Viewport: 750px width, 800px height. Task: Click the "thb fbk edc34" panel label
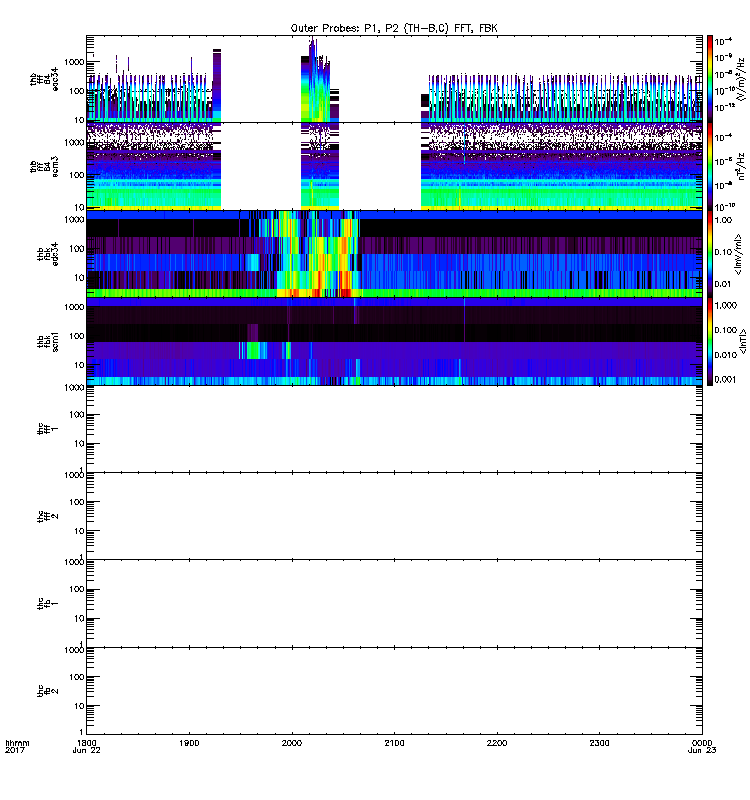coord(47,254)
